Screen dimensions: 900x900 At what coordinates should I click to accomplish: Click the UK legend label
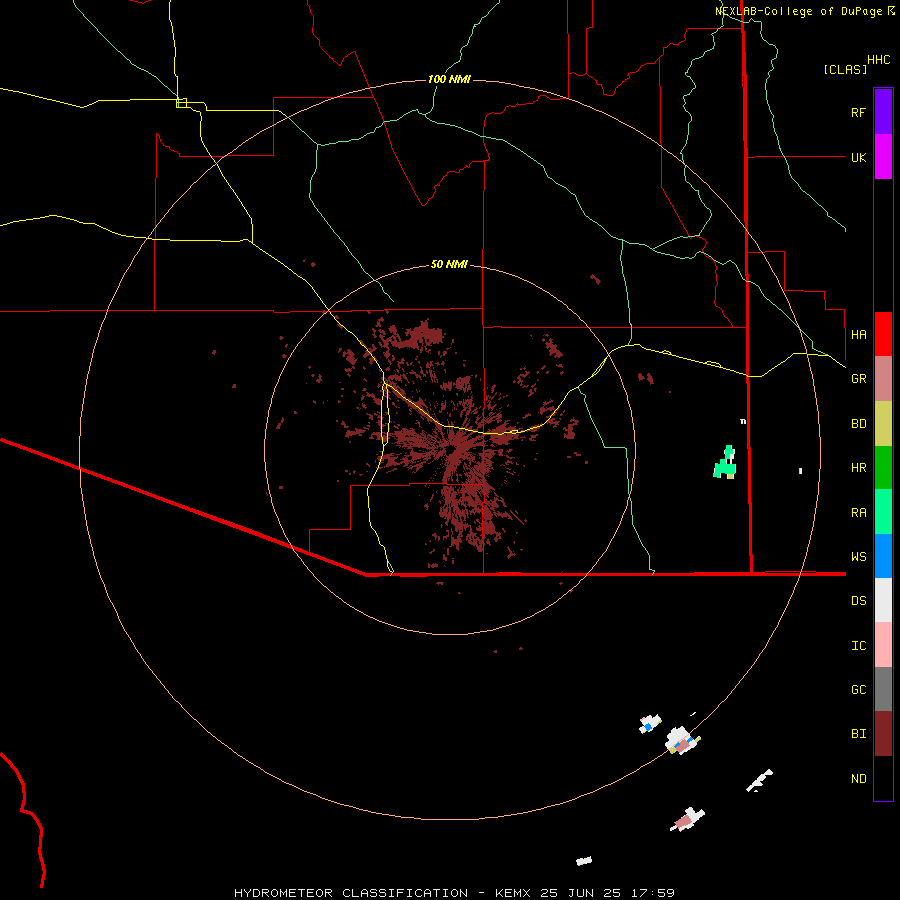tap(858, 157)
